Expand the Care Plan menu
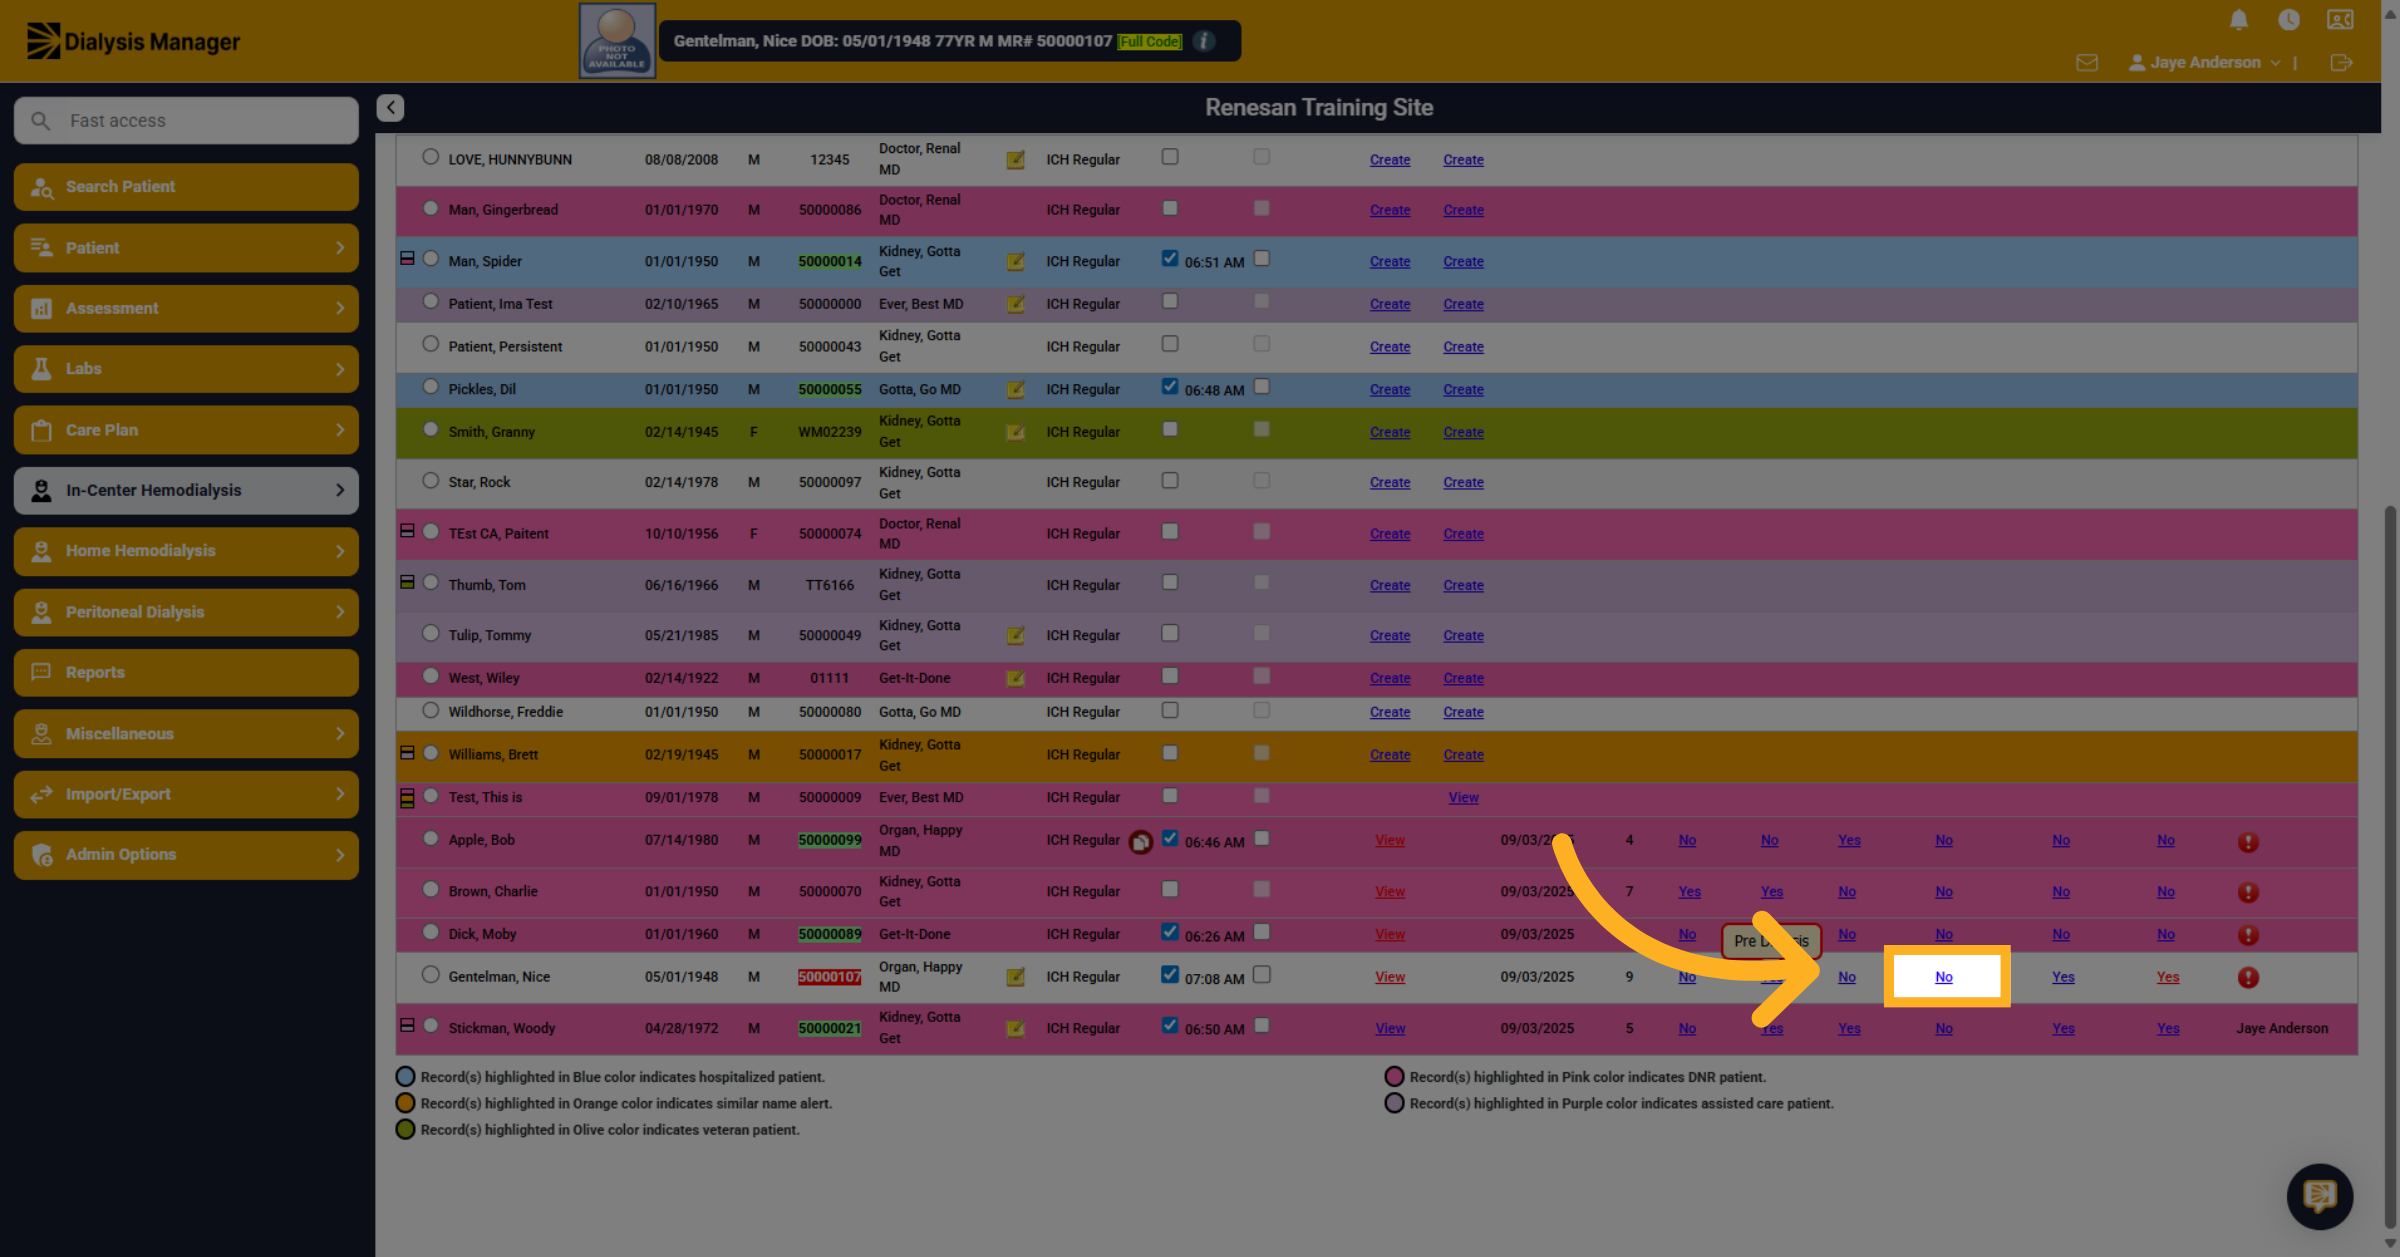Image resolution: width=2400 pixels, height=1257 pixels. 186,430
